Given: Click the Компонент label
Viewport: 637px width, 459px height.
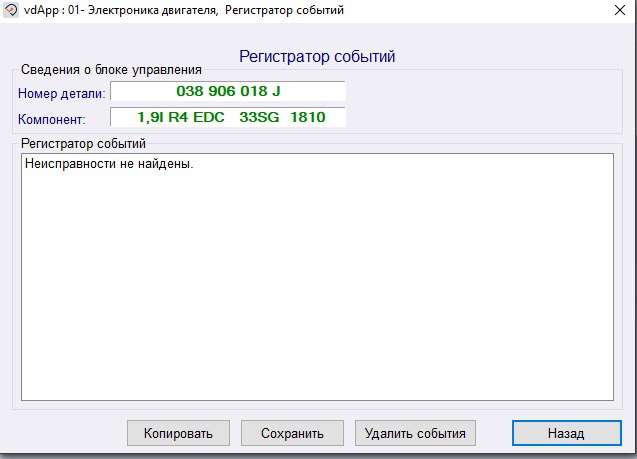Looking at the screenshot, I should pos(52,119).
